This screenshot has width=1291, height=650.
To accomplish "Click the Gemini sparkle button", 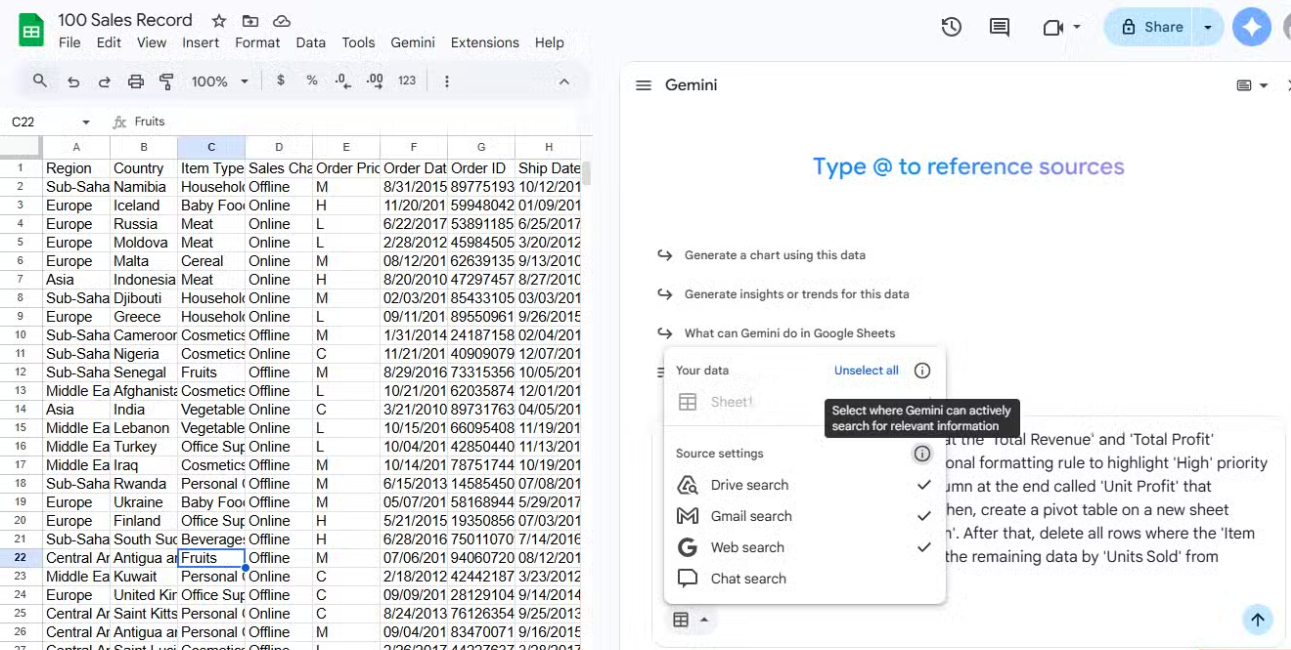I will point(1251,27).
